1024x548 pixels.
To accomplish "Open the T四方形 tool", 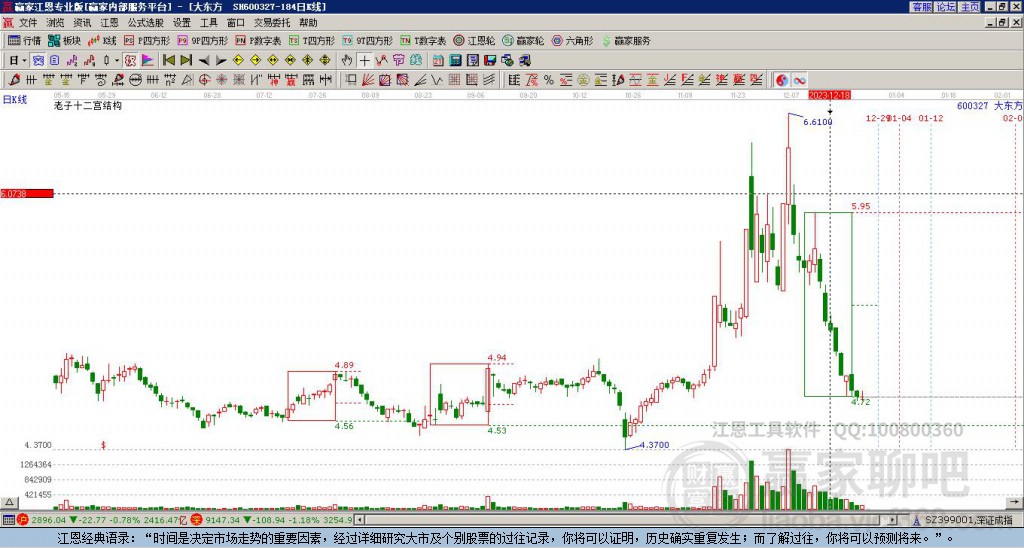I will 312,40.
